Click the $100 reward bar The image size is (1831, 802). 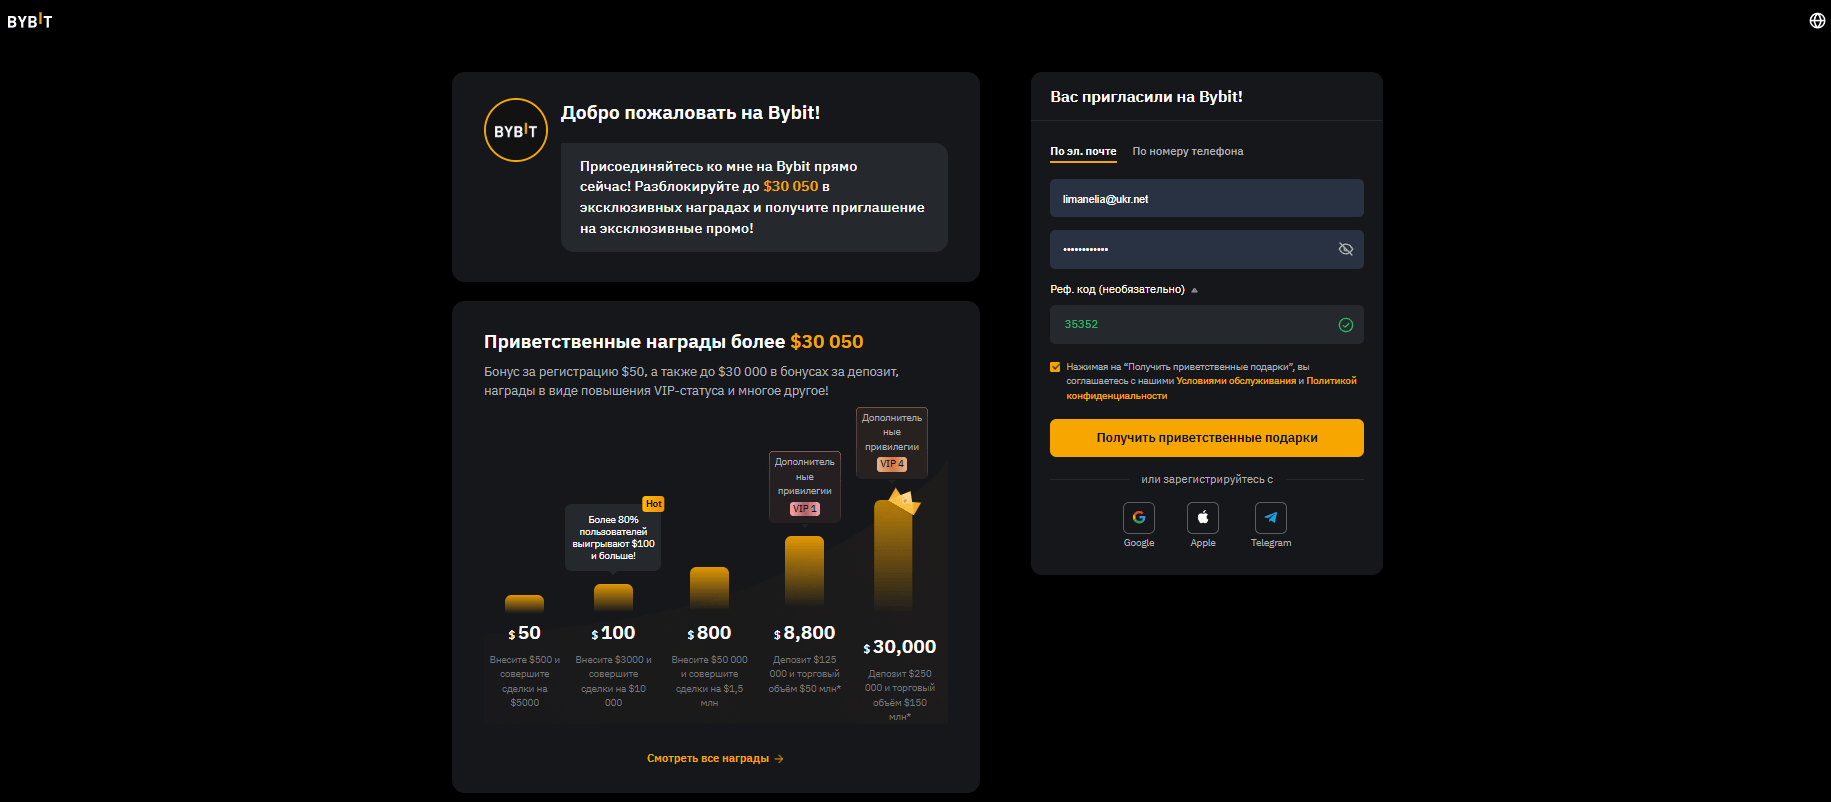(x=613, y=598)
